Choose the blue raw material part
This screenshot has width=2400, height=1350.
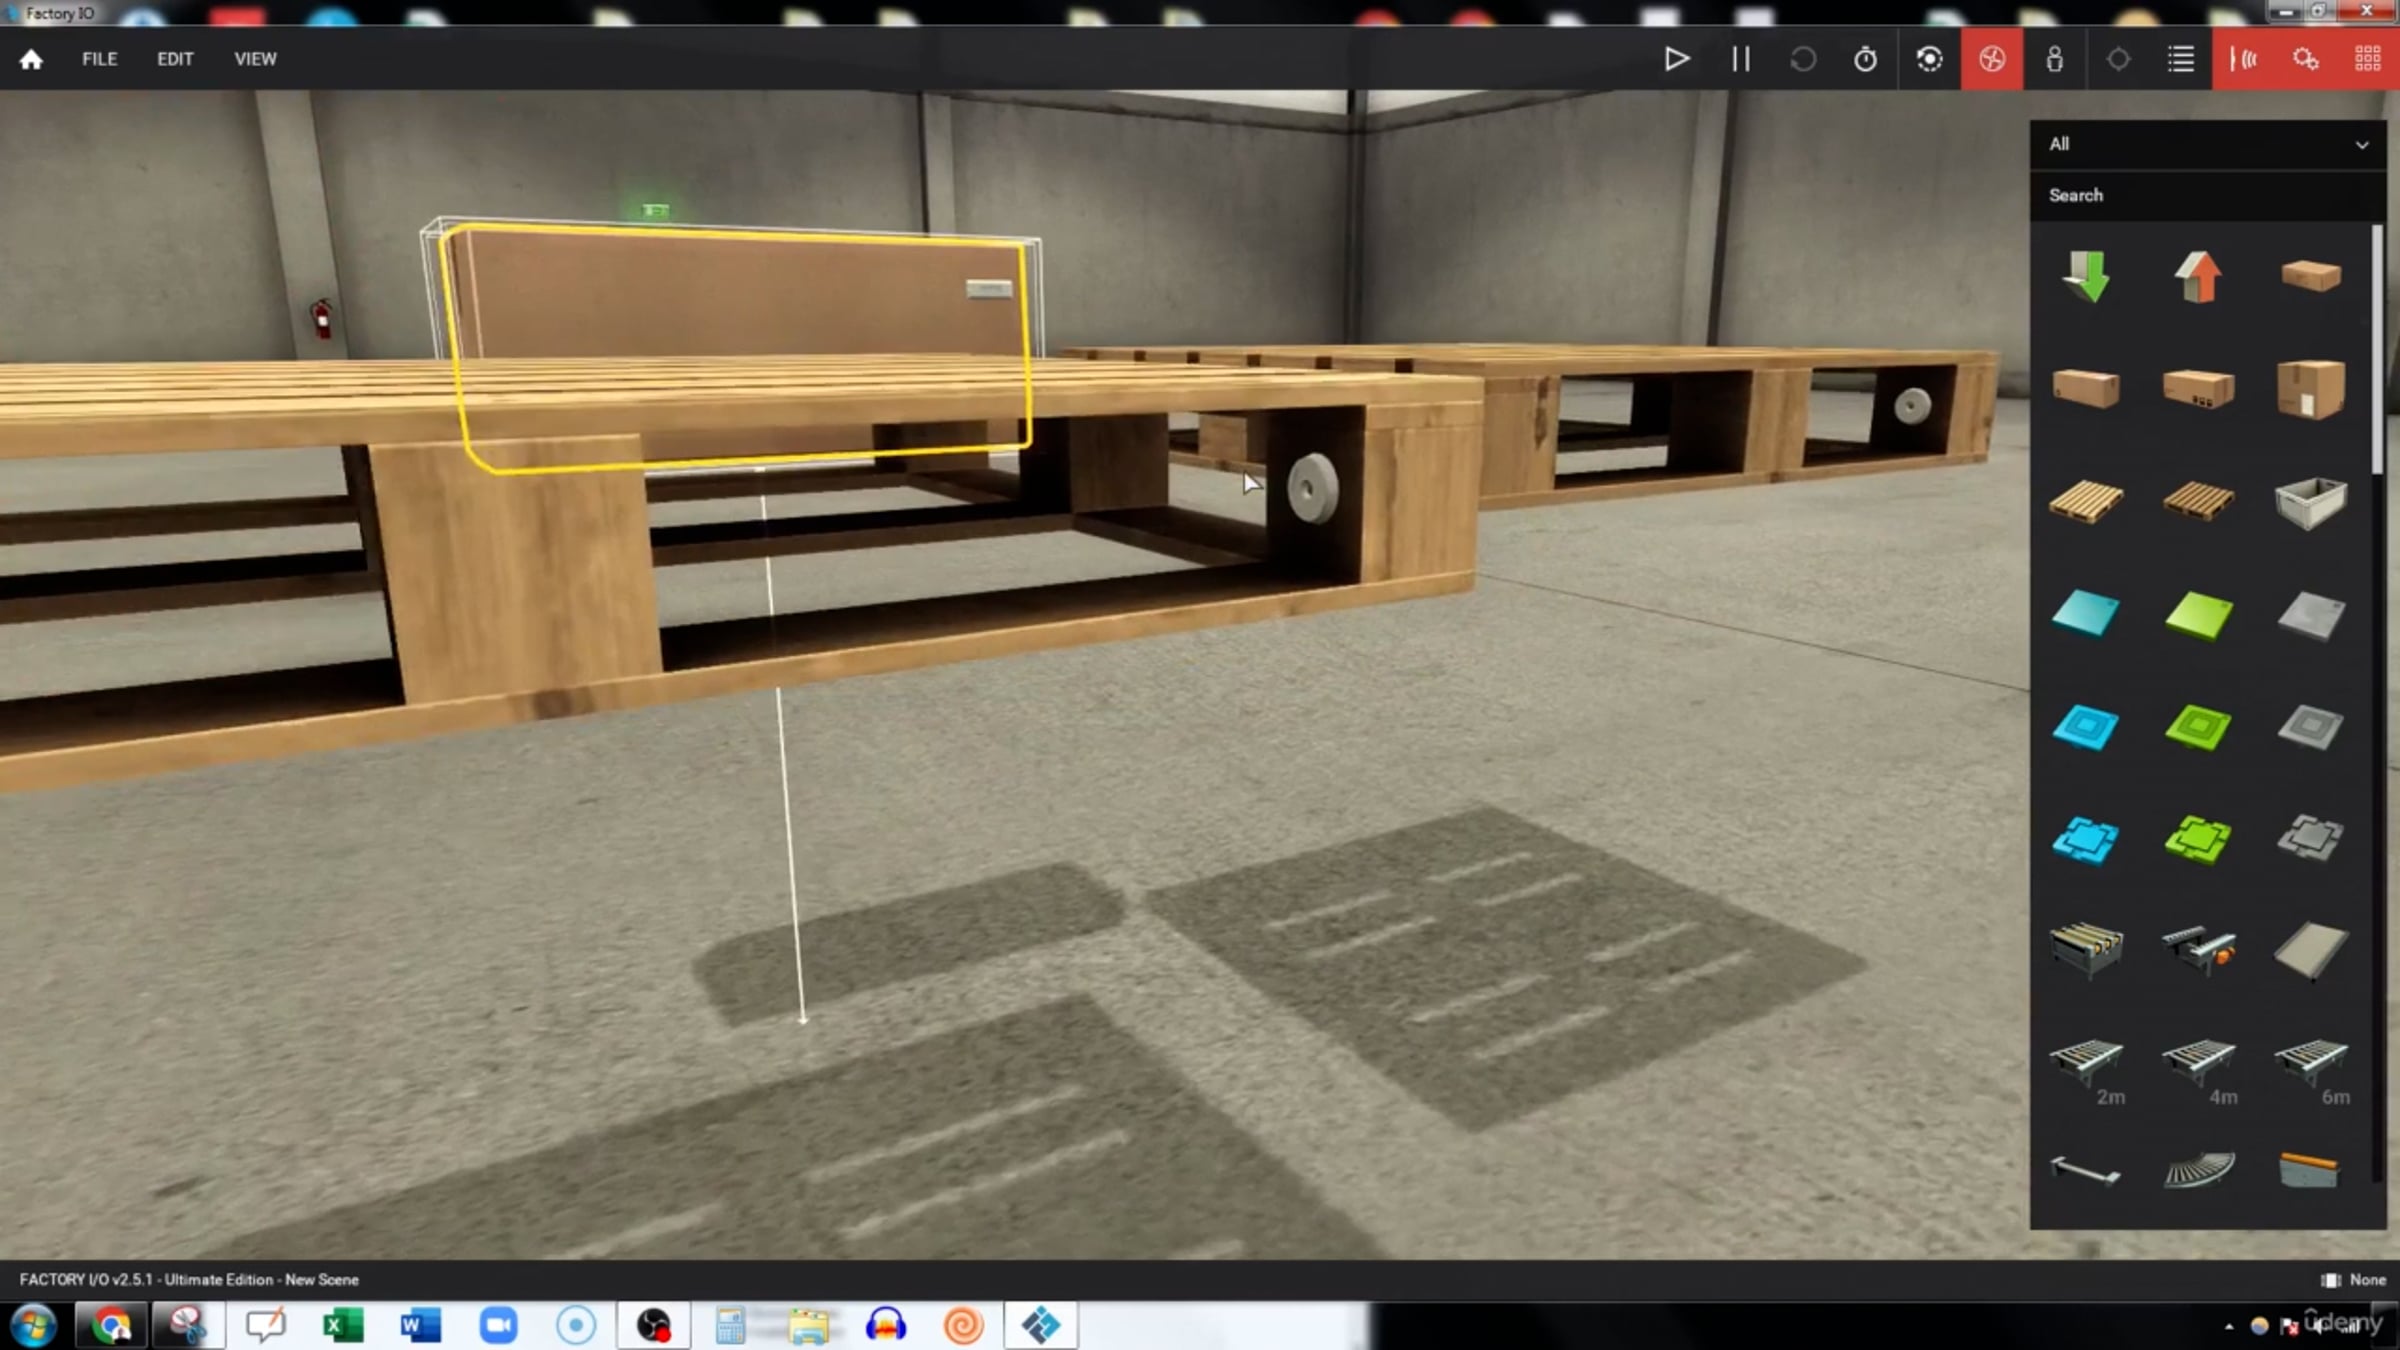pos(2085,614)
